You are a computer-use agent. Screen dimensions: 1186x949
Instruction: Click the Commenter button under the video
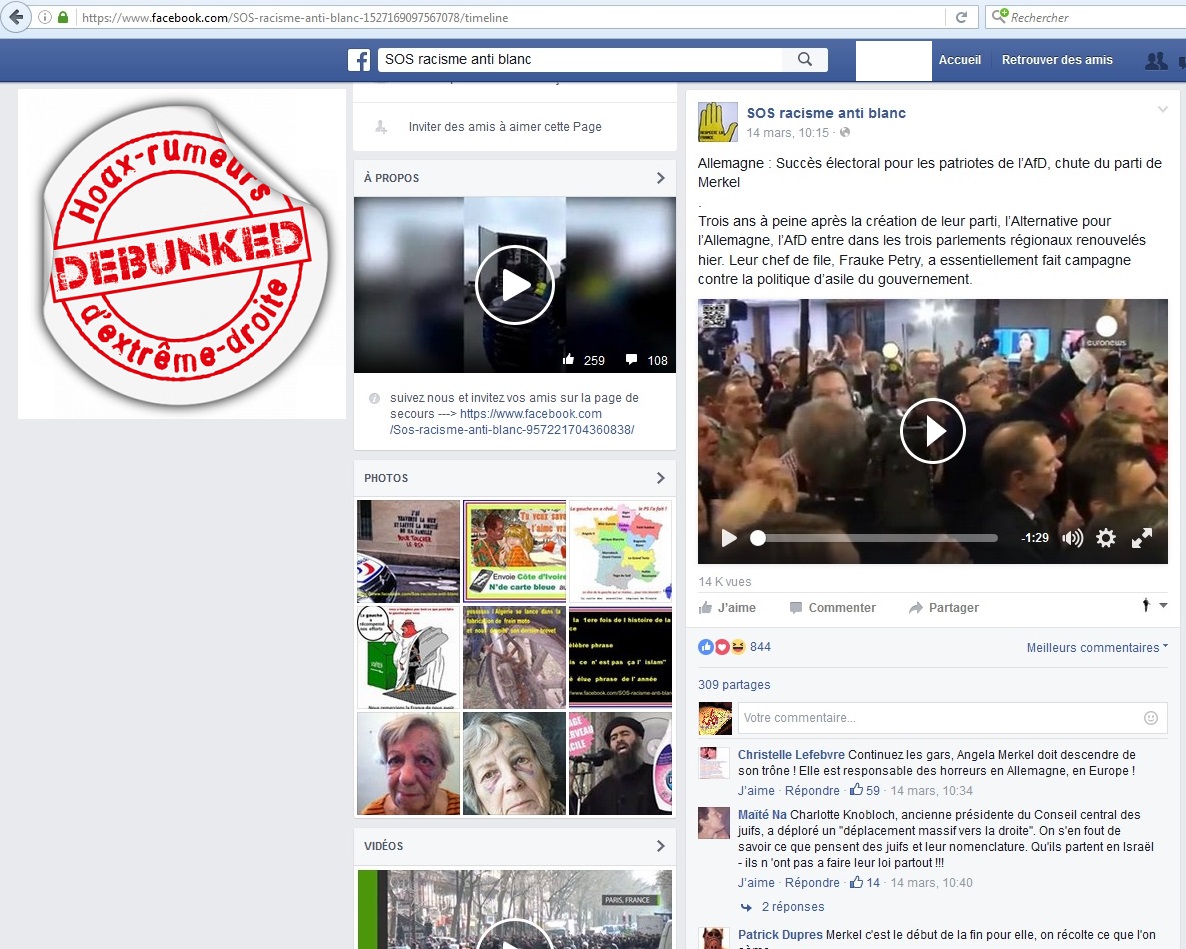[832, 607]
